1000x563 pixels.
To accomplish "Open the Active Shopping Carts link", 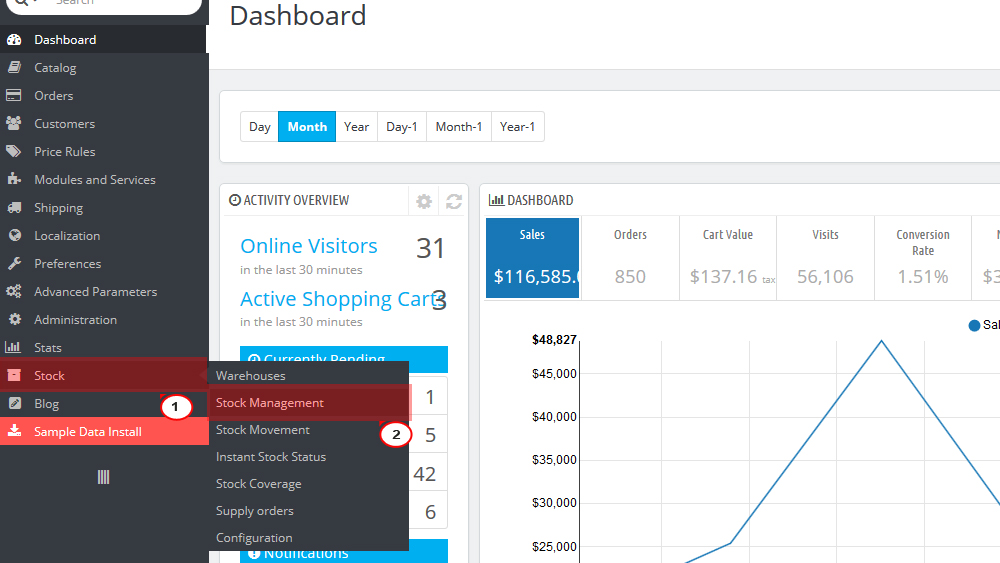I will [x=341, y=299].
